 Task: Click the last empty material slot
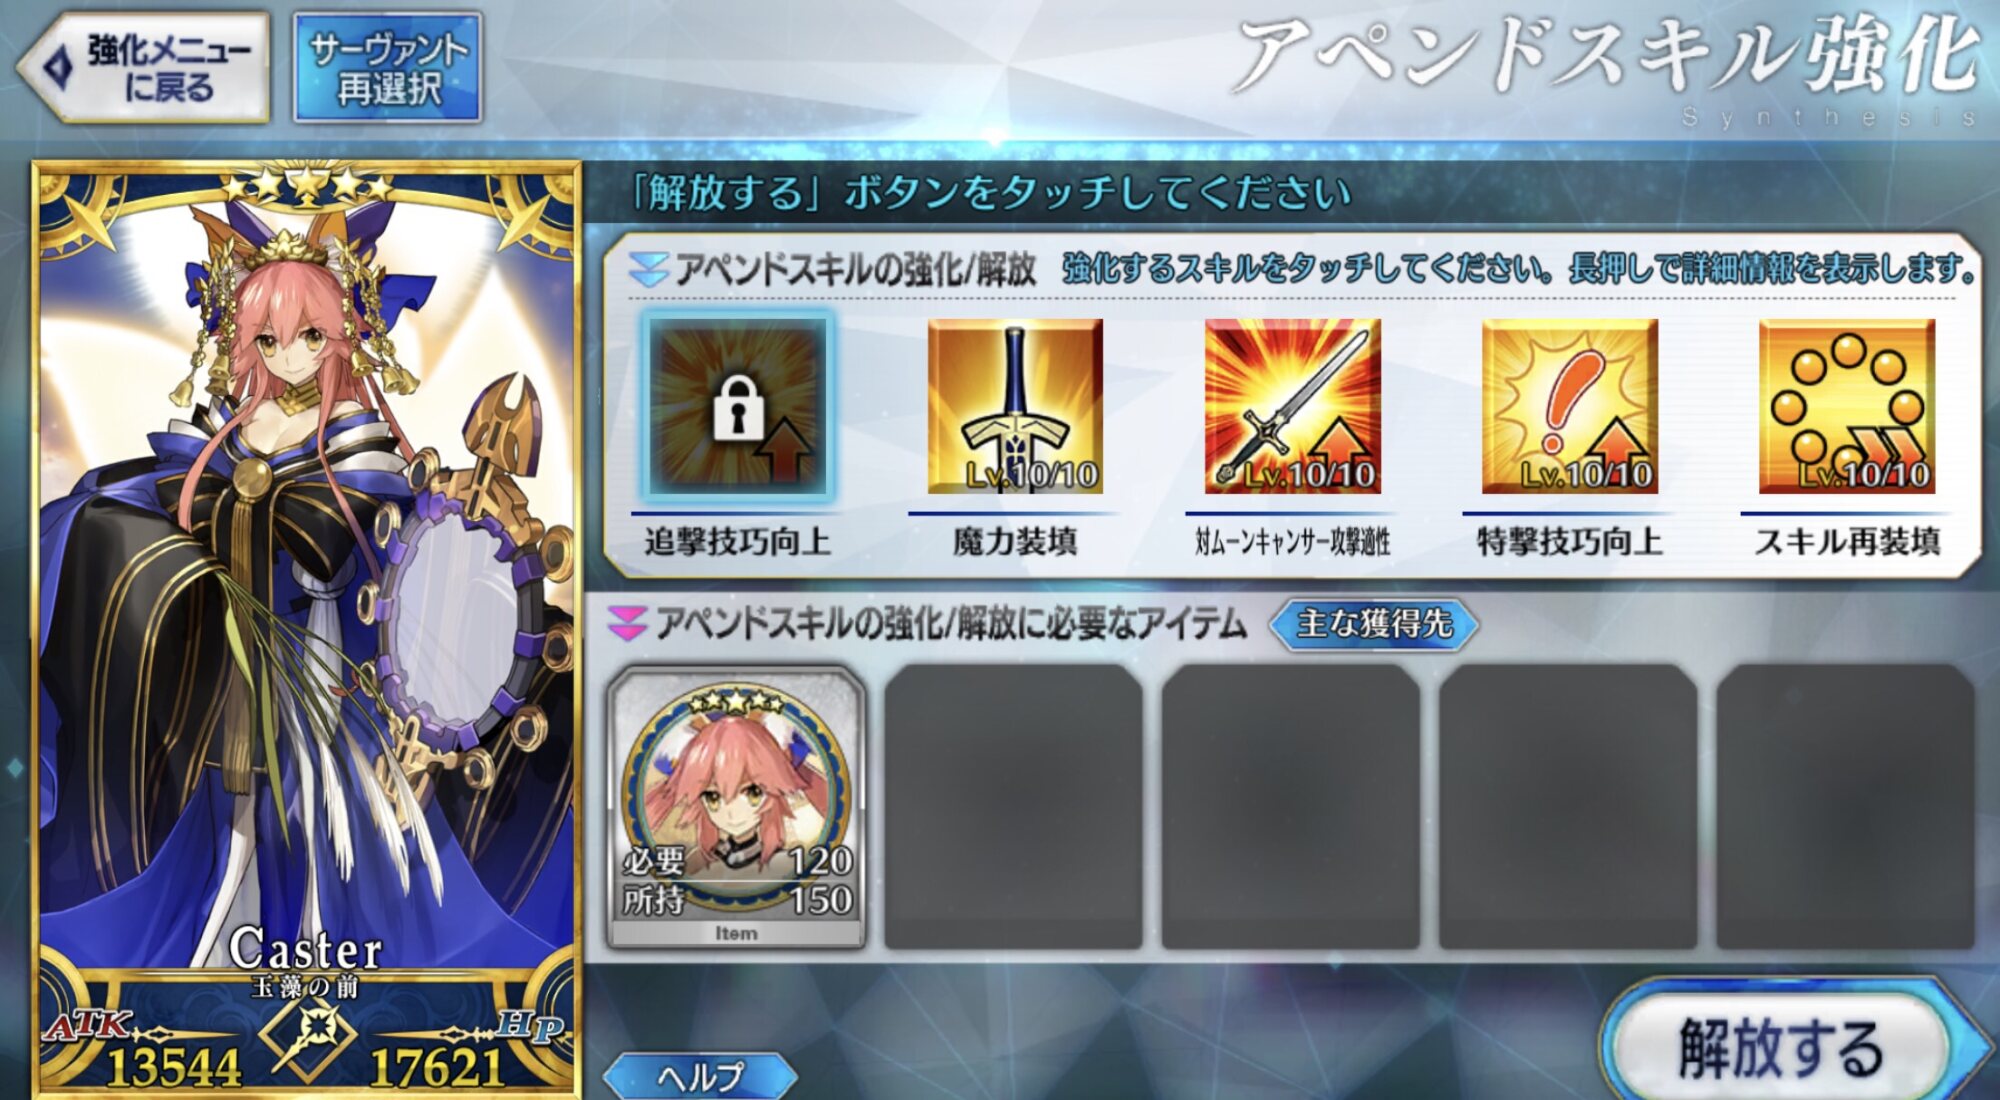coord(1845,806)
